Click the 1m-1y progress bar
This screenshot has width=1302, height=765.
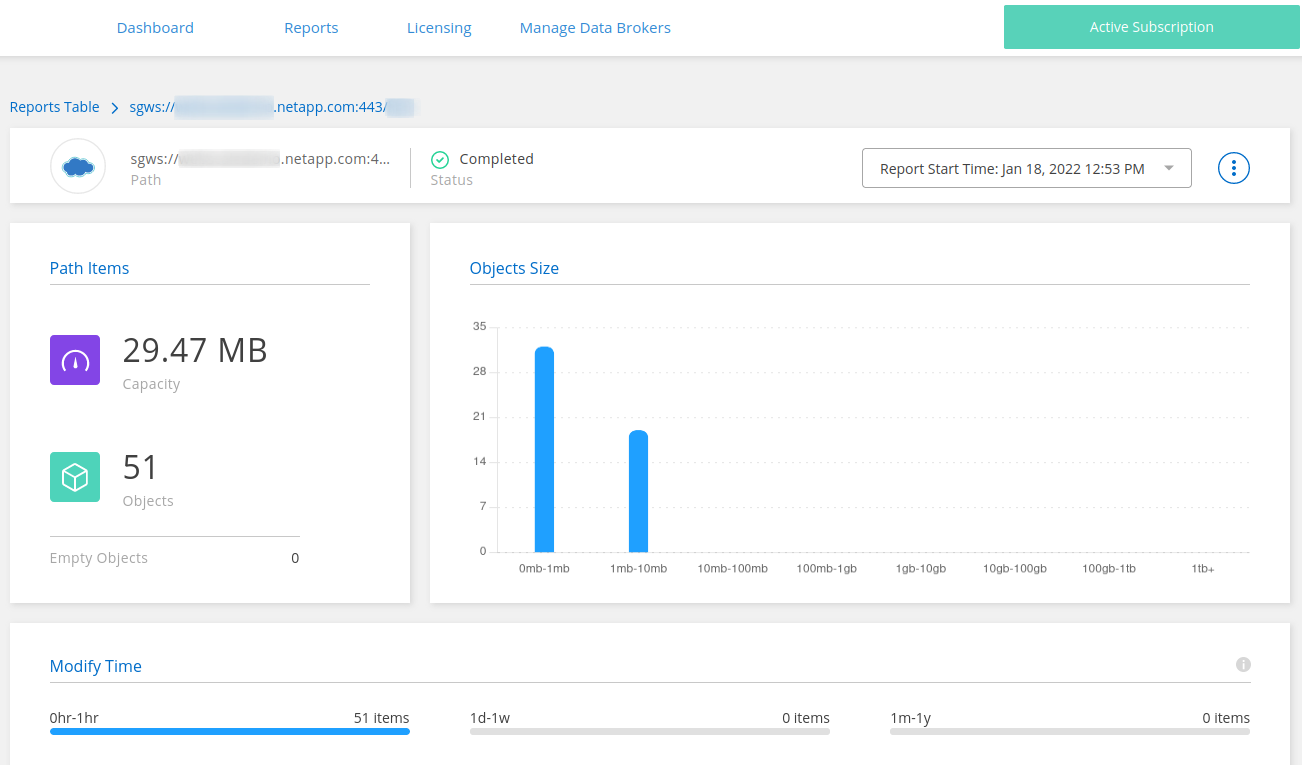(x=1070, y=732)
